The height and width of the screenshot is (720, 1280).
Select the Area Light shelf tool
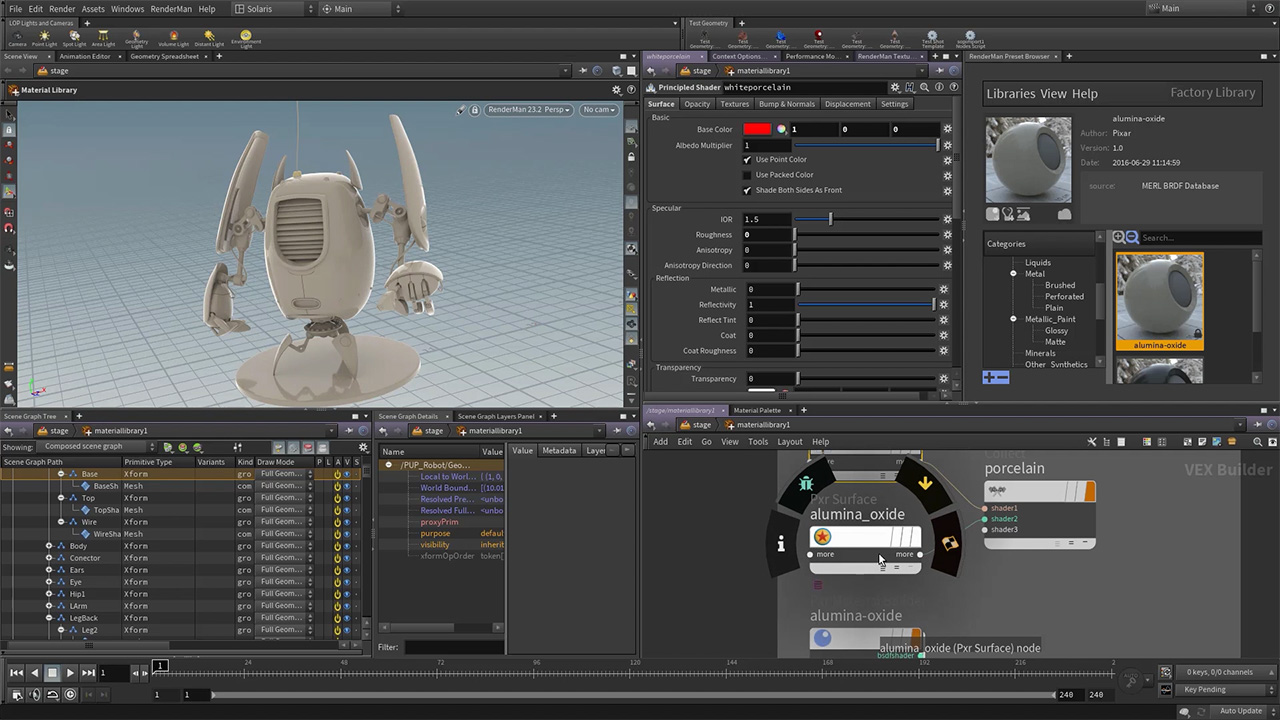tap(103, 38)
